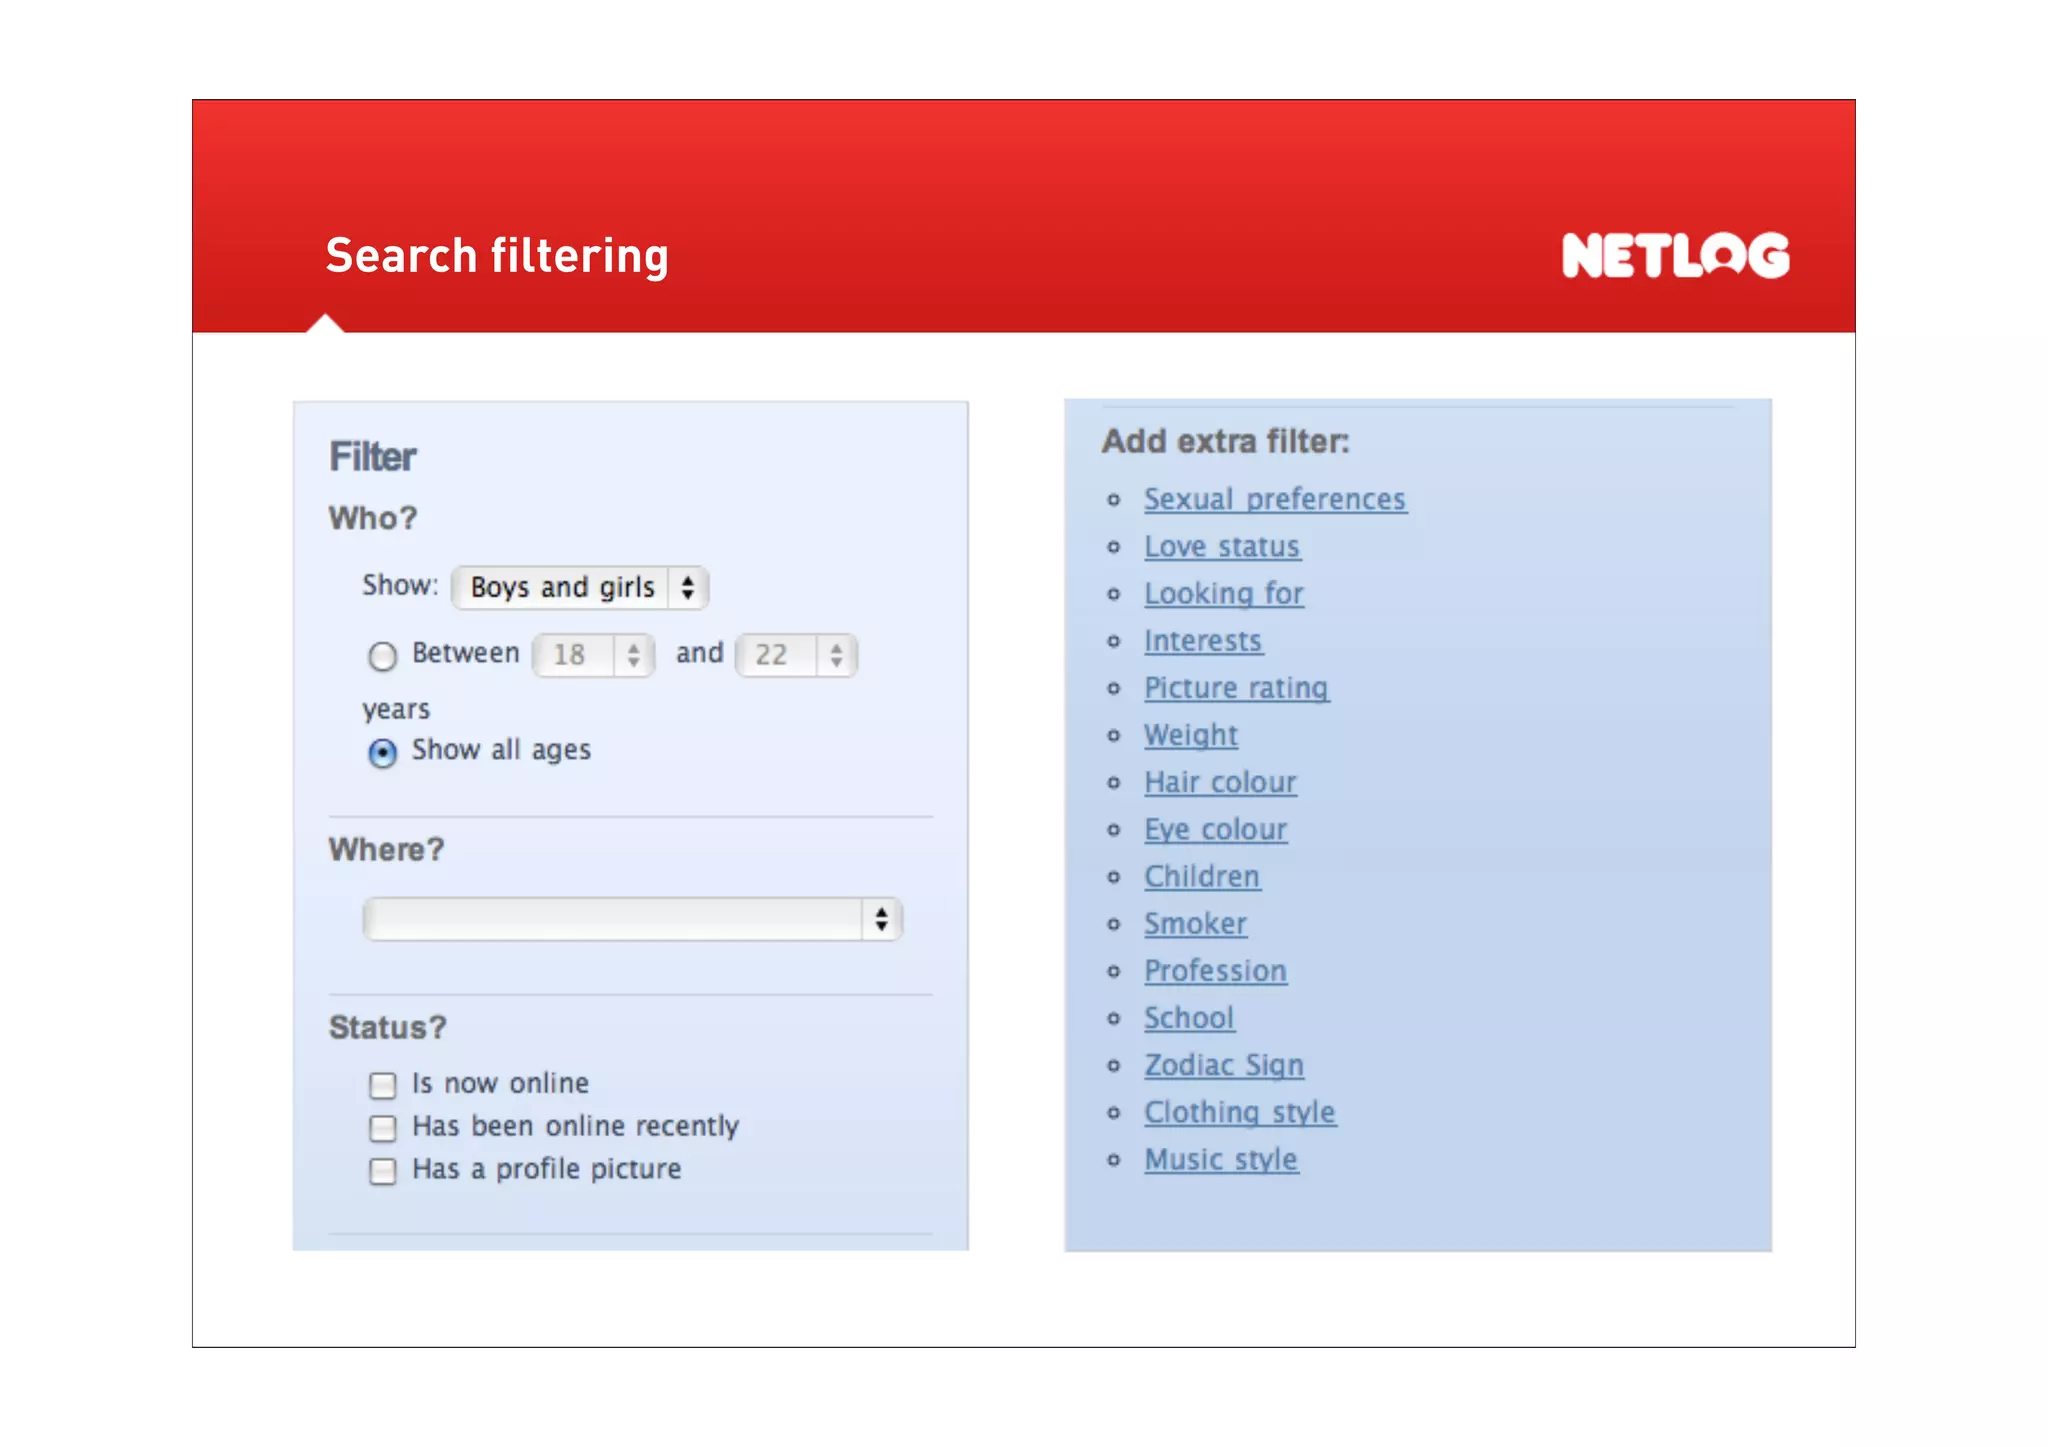Click the Netlog logo
The width and height of the screenshot is (2048, 1447).
tap(1675, 255)
